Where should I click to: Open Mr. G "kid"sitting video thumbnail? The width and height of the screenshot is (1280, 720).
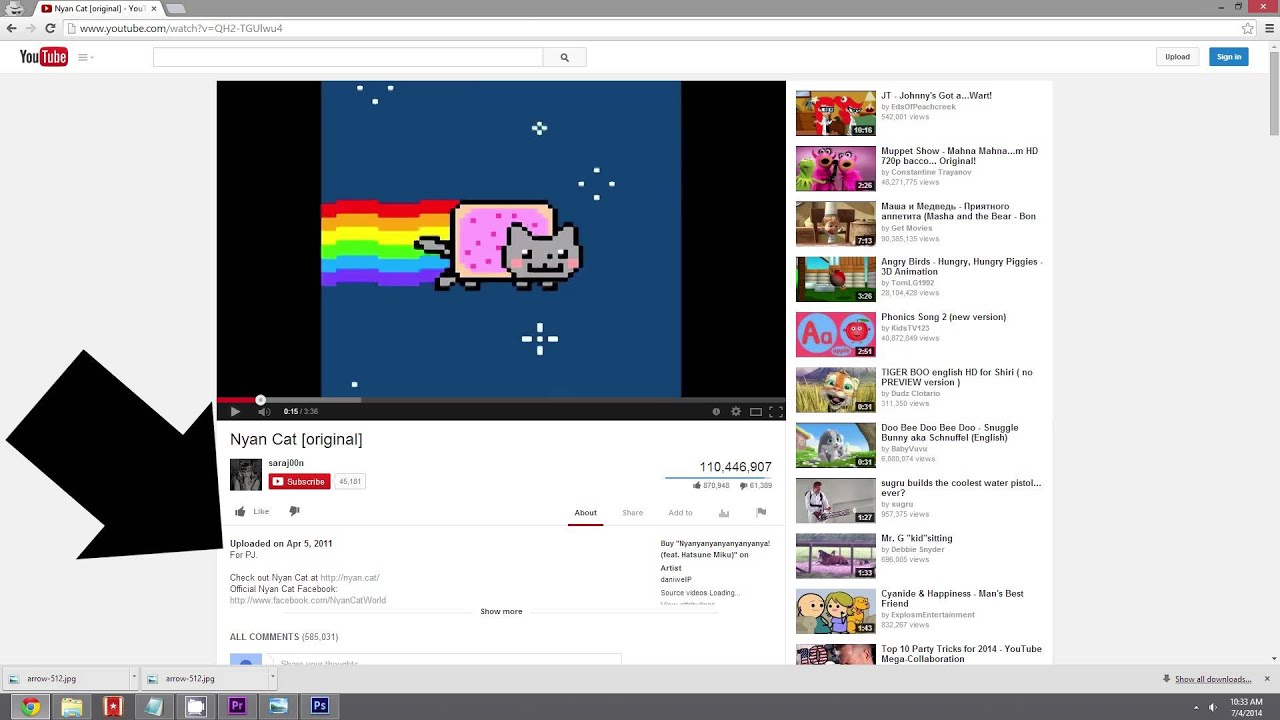835,556
